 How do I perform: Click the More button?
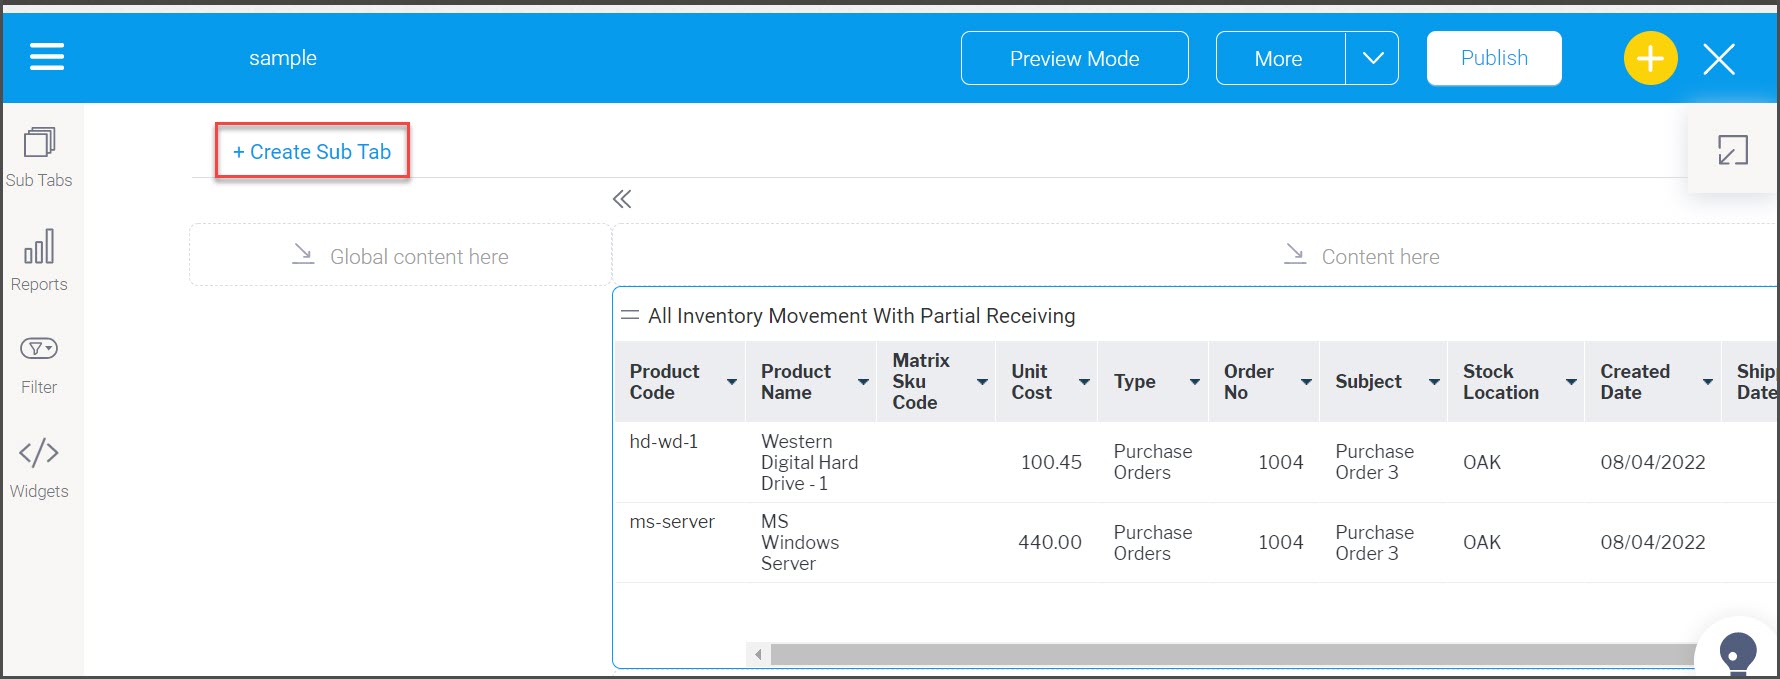[1279, 58]
